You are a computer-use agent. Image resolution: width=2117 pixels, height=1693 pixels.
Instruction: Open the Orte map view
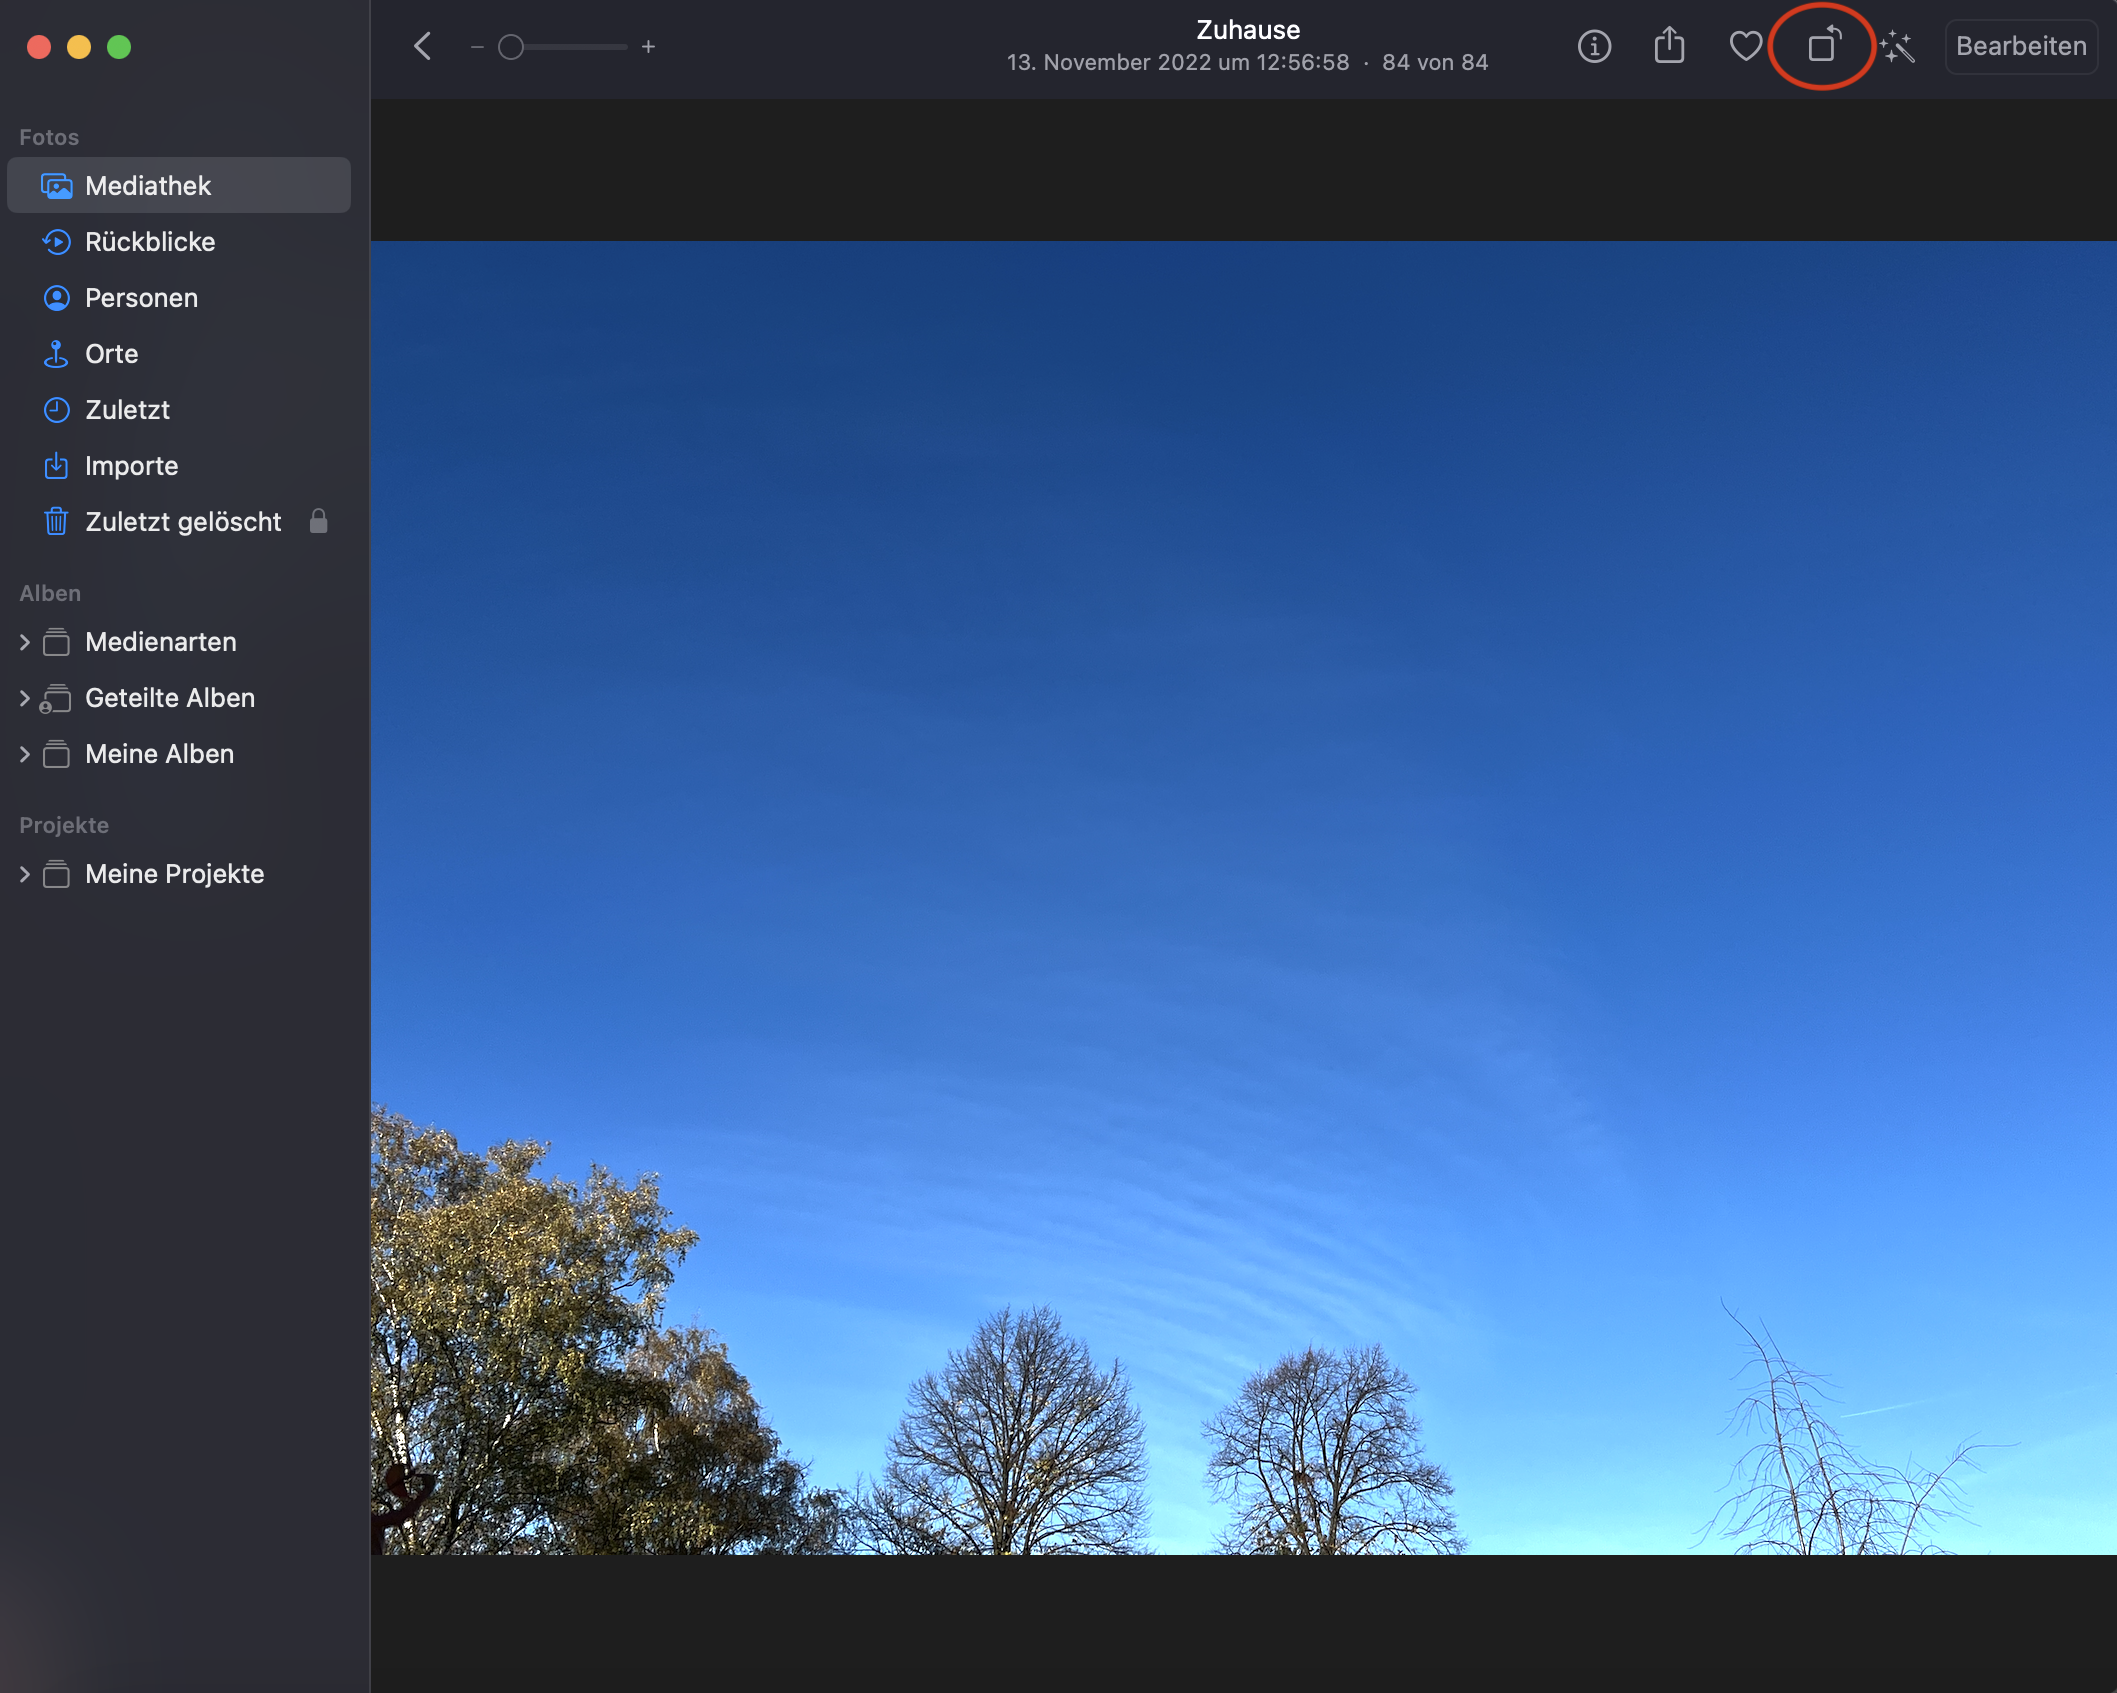[111, 354]
